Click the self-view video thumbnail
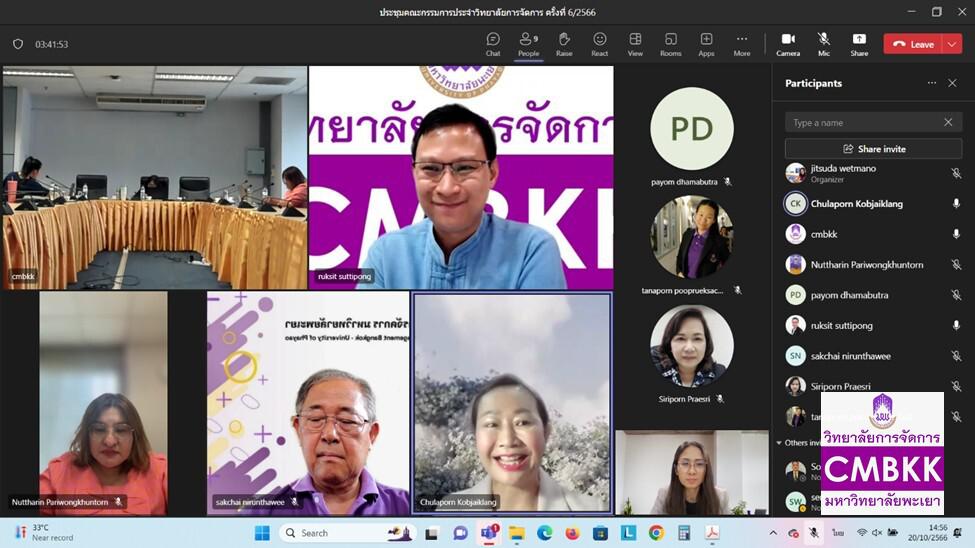This screenshot has width=975, height=548. [692, 473]
